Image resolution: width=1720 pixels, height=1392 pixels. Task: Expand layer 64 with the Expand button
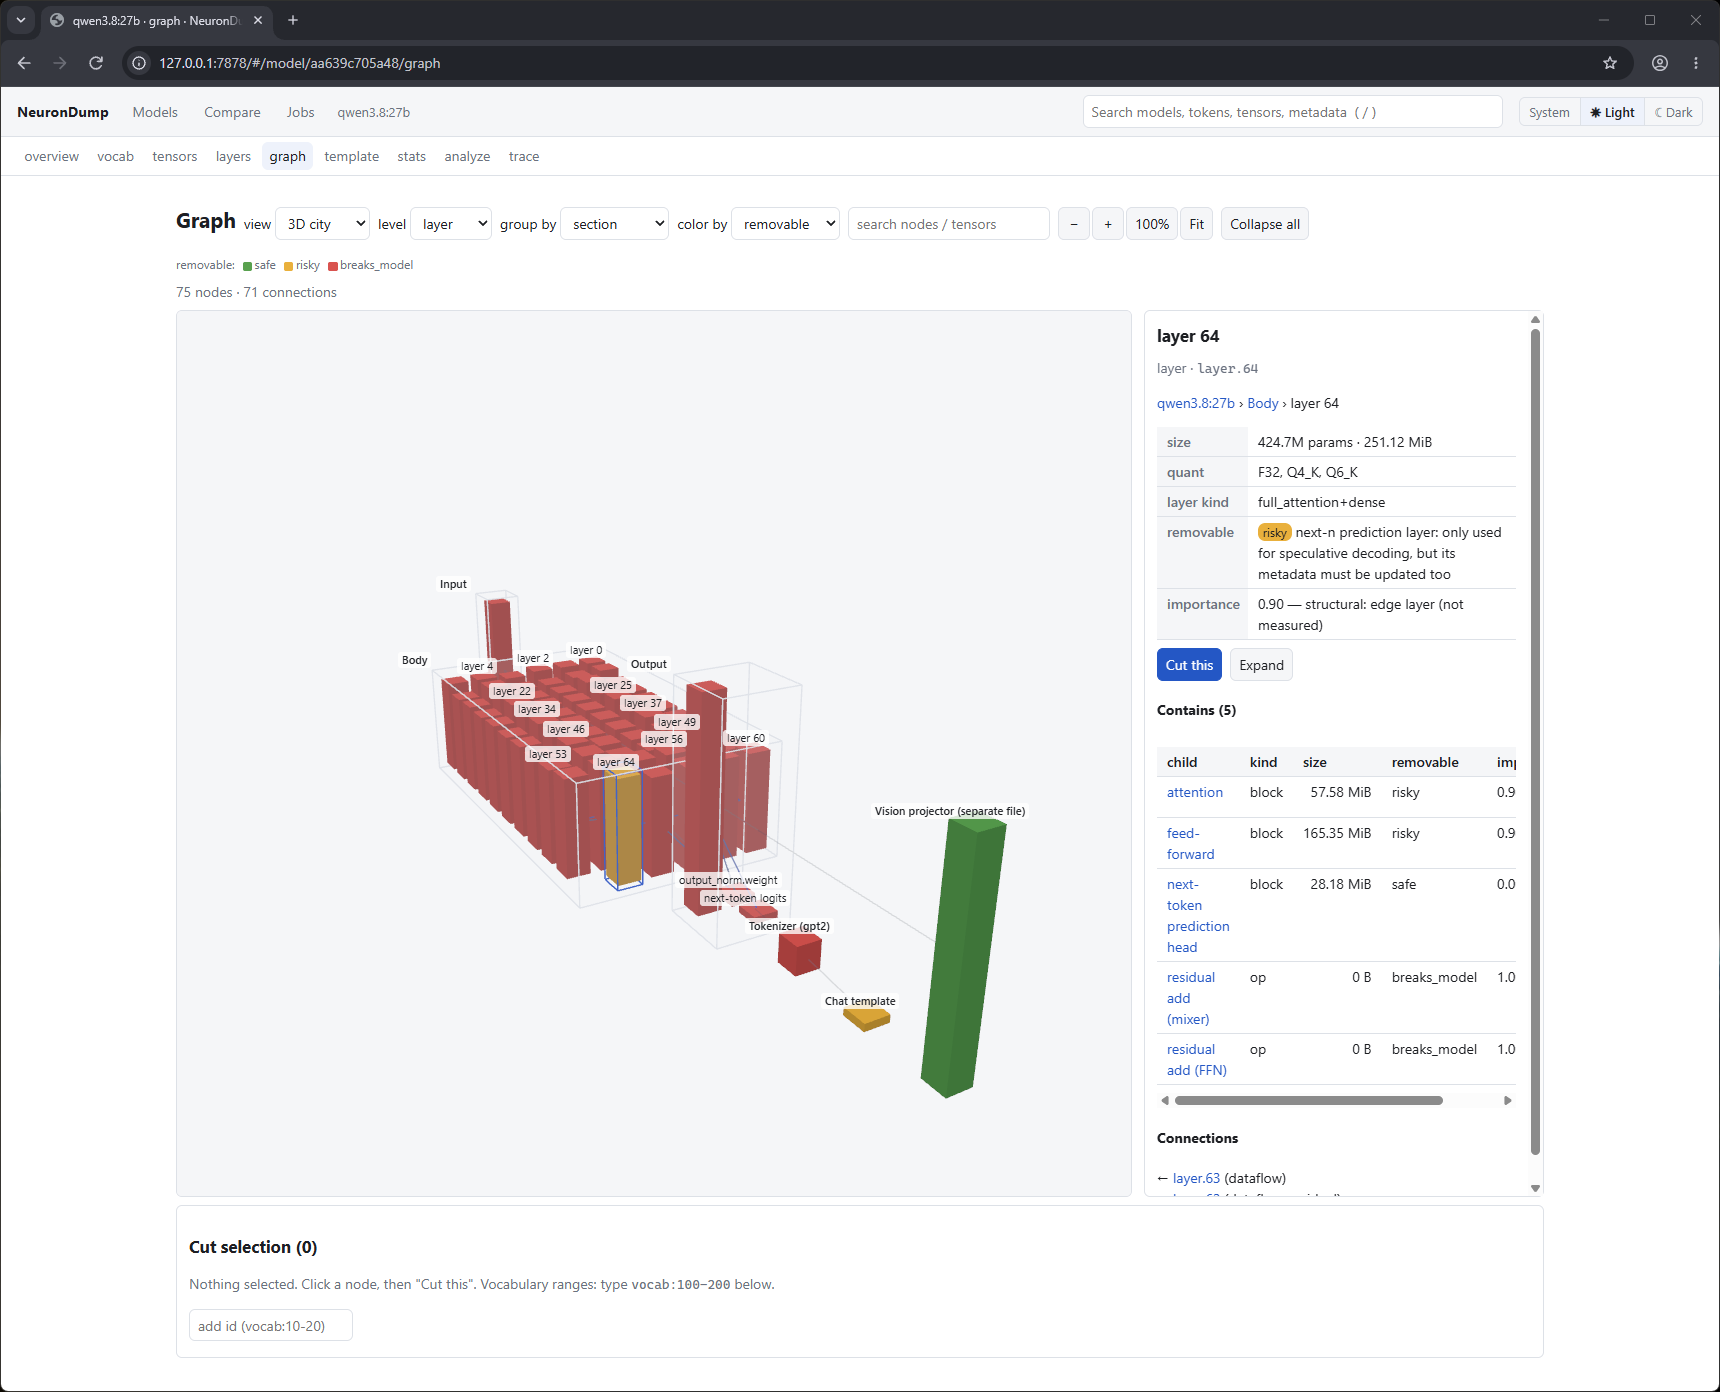[1261, 665]
